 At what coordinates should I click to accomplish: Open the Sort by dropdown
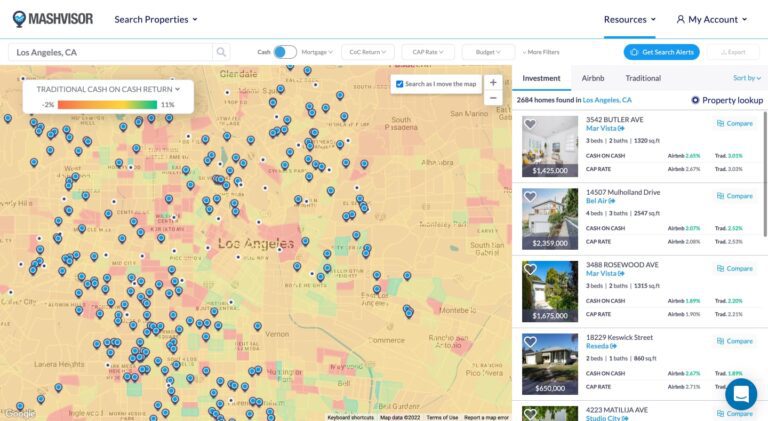[748, 78]
